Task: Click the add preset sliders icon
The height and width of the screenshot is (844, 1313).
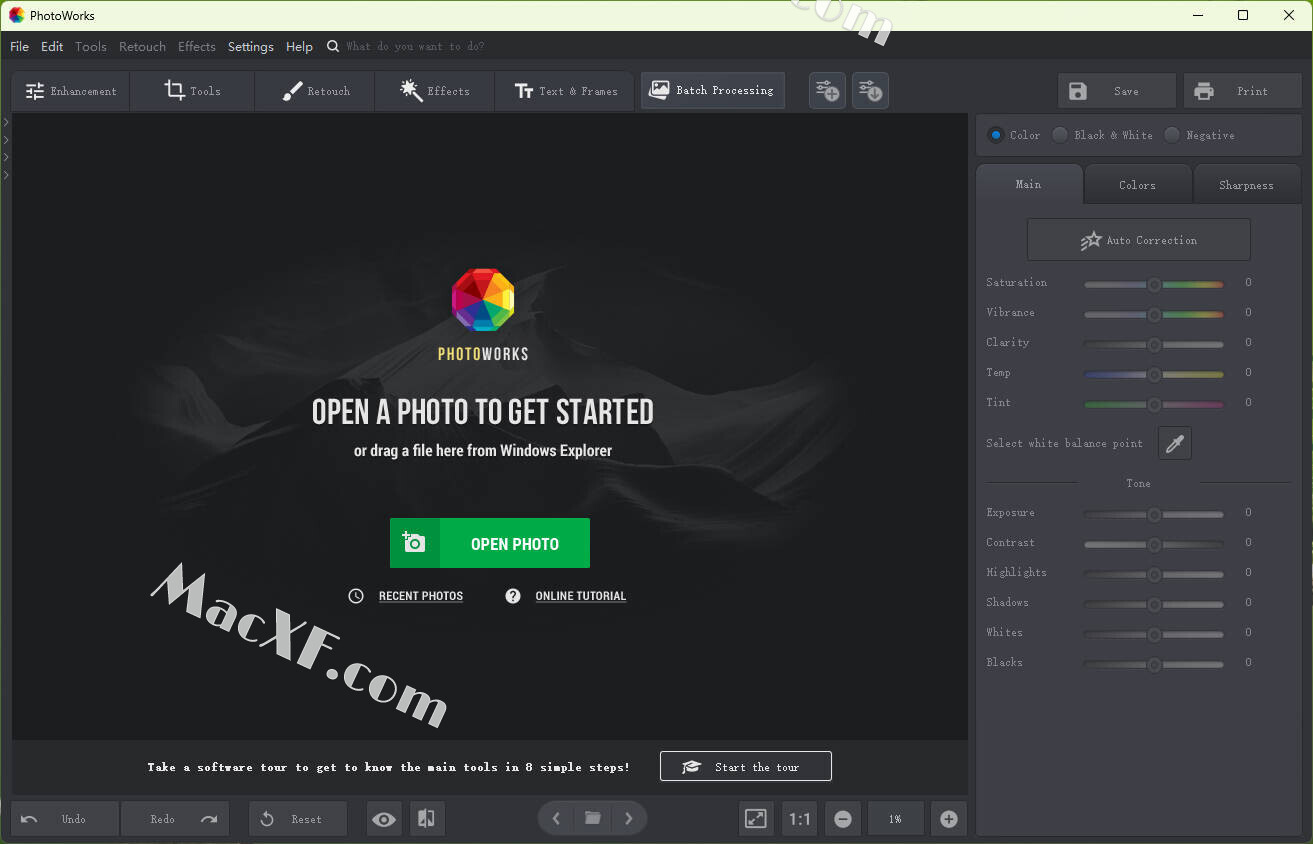Action: click(x=827, y=91)
